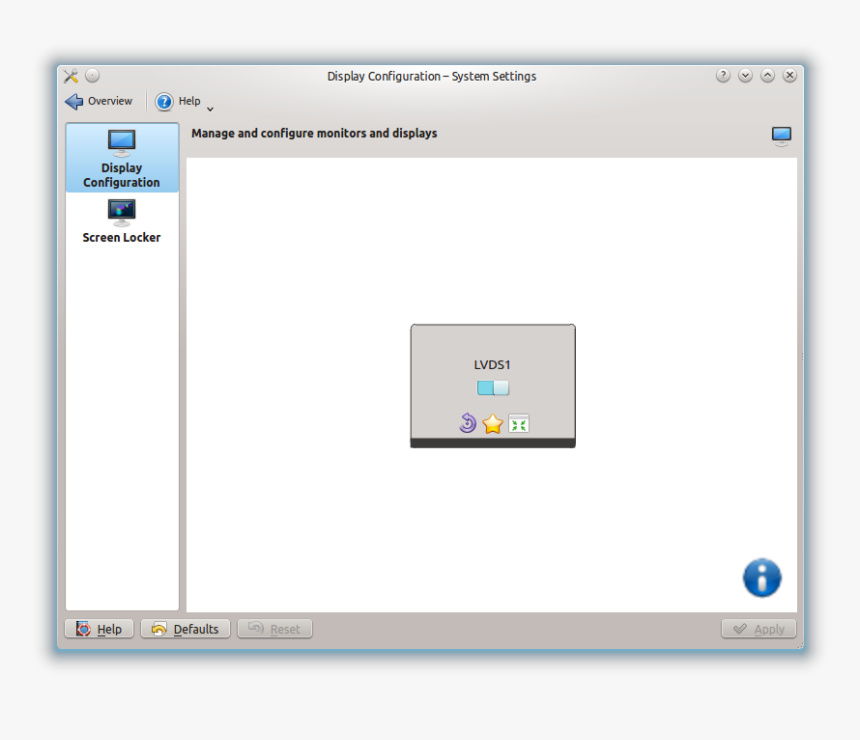Click the Help button at bottom left

point(98,629)
